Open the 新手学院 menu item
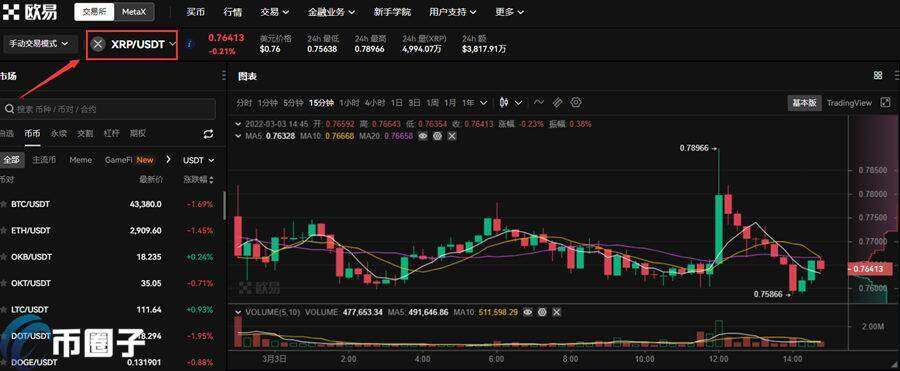 392,11
